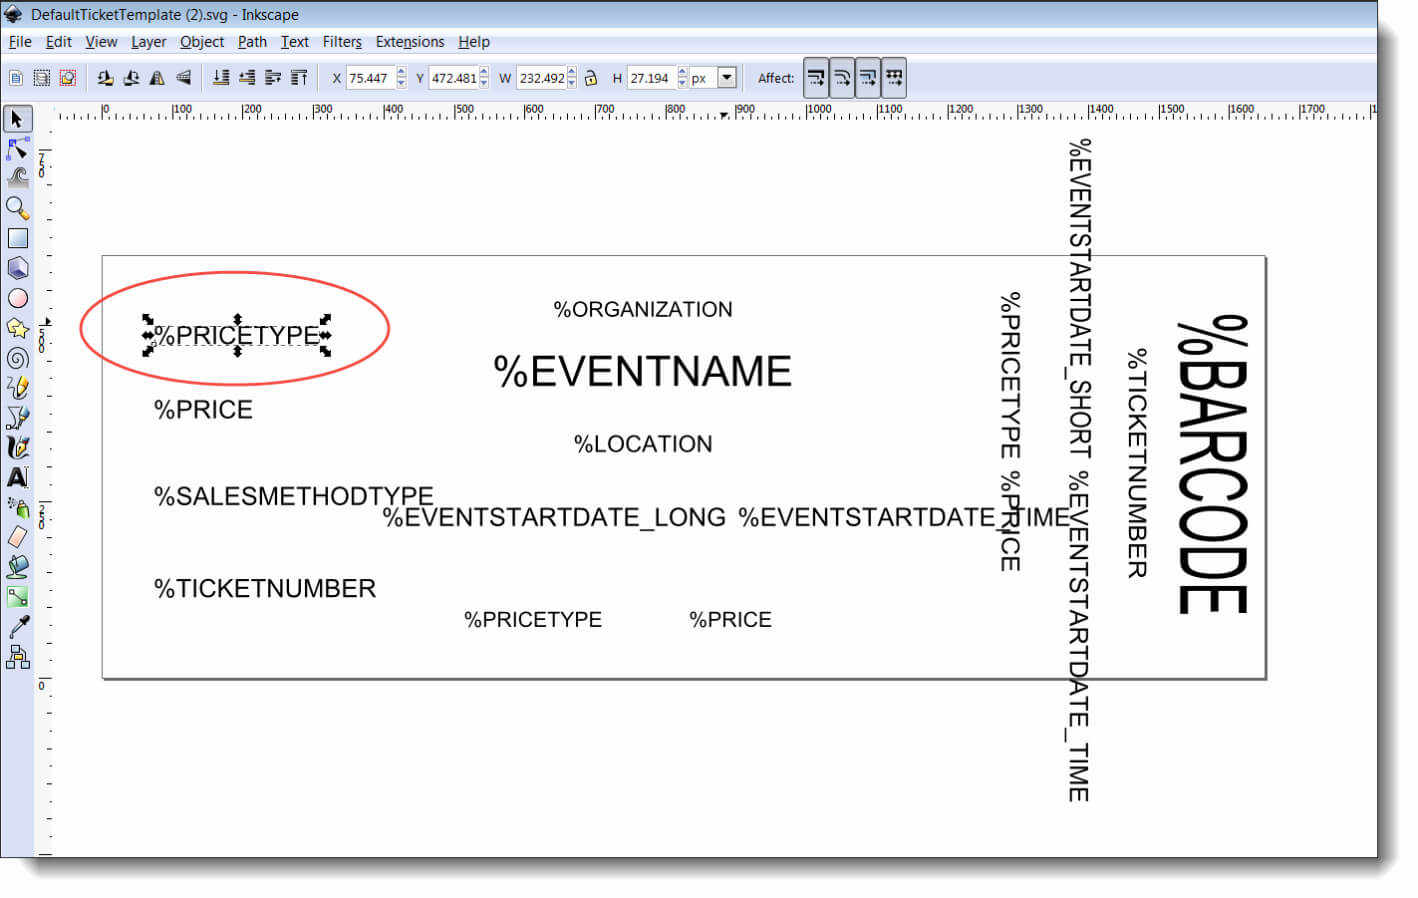Viewport: 1418px width, 898px height.
Task: Flip selection horizontally
Action: (x=157, y=78)
